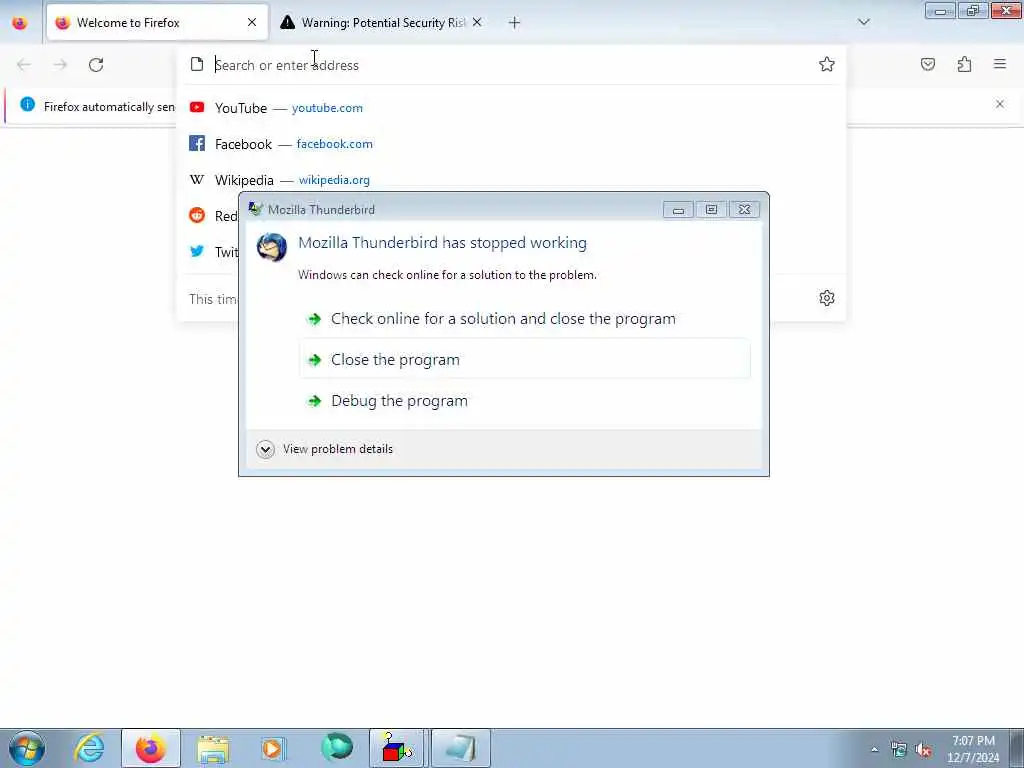This screenshot has height=768, width=1024.
Task: Click the info icon in the notification bar
Action: (x=27, y=104)
